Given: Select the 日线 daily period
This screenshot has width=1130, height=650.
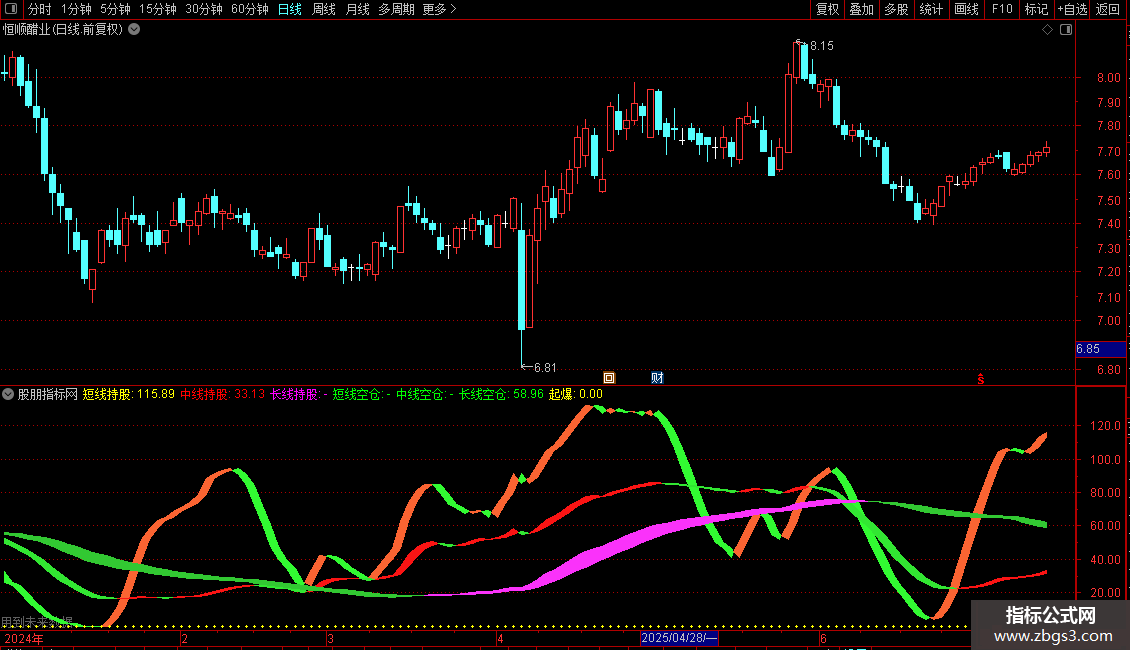Looking at the screenshot, I should click(290, 9).
